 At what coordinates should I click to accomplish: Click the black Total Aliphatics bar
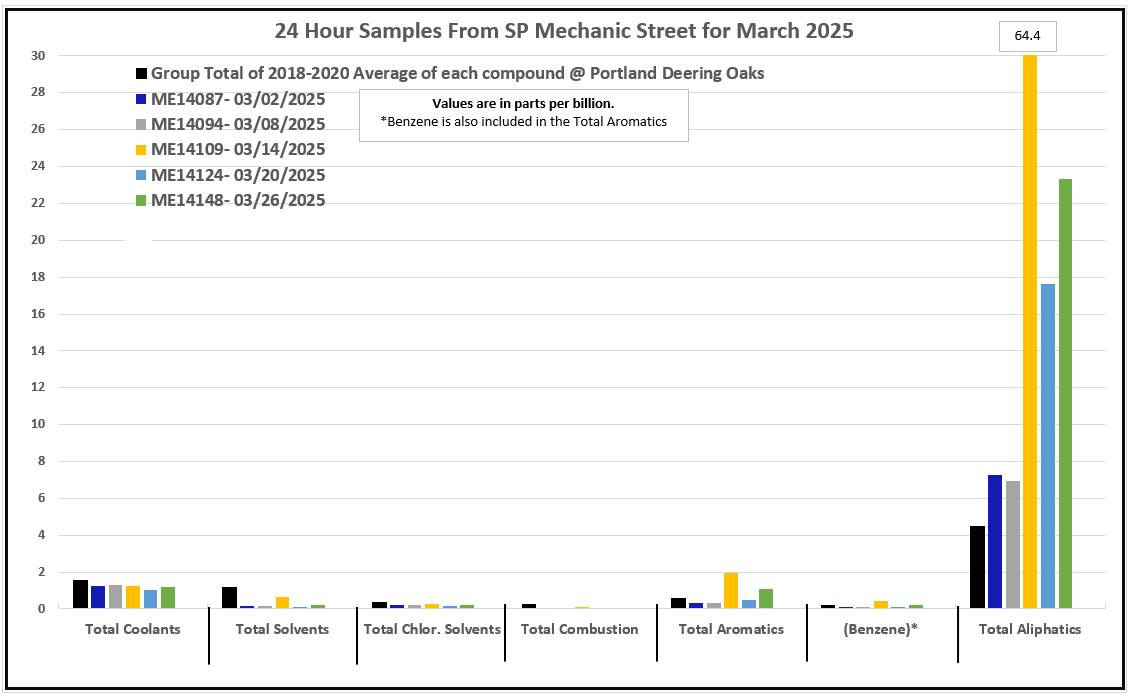(x=977, y=566)
